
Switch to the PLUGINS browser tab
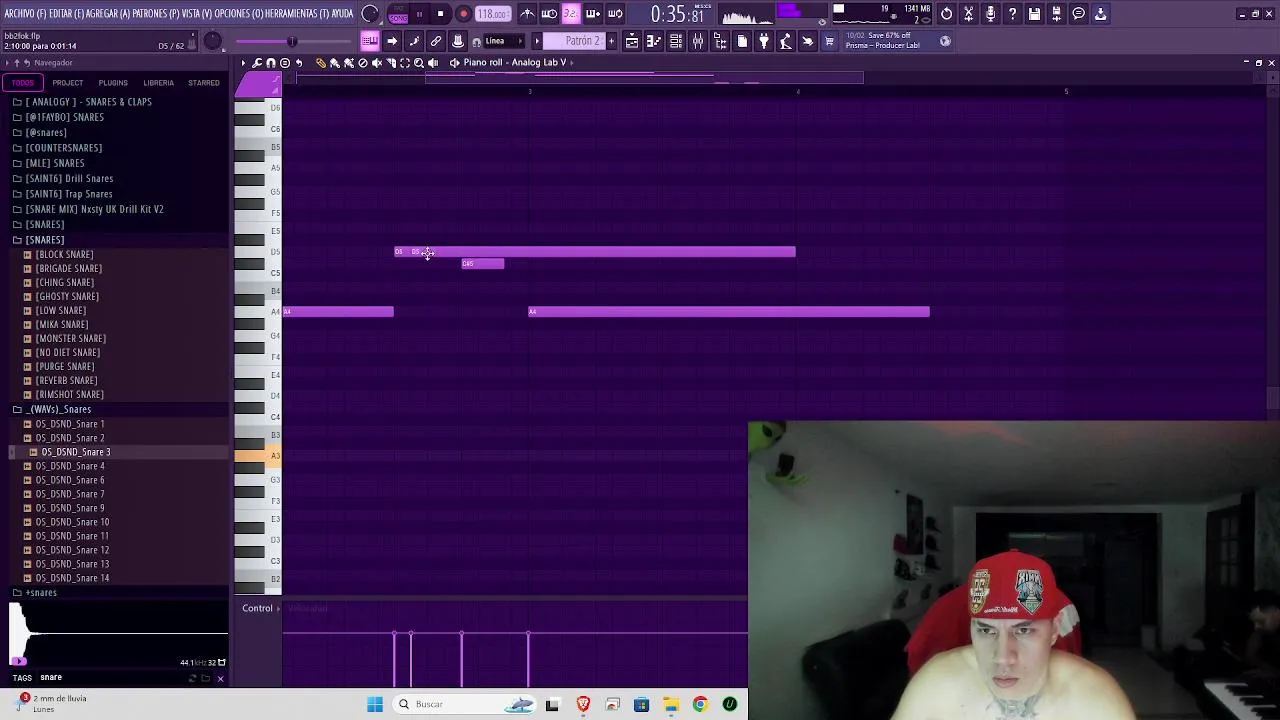click(113, 83)
